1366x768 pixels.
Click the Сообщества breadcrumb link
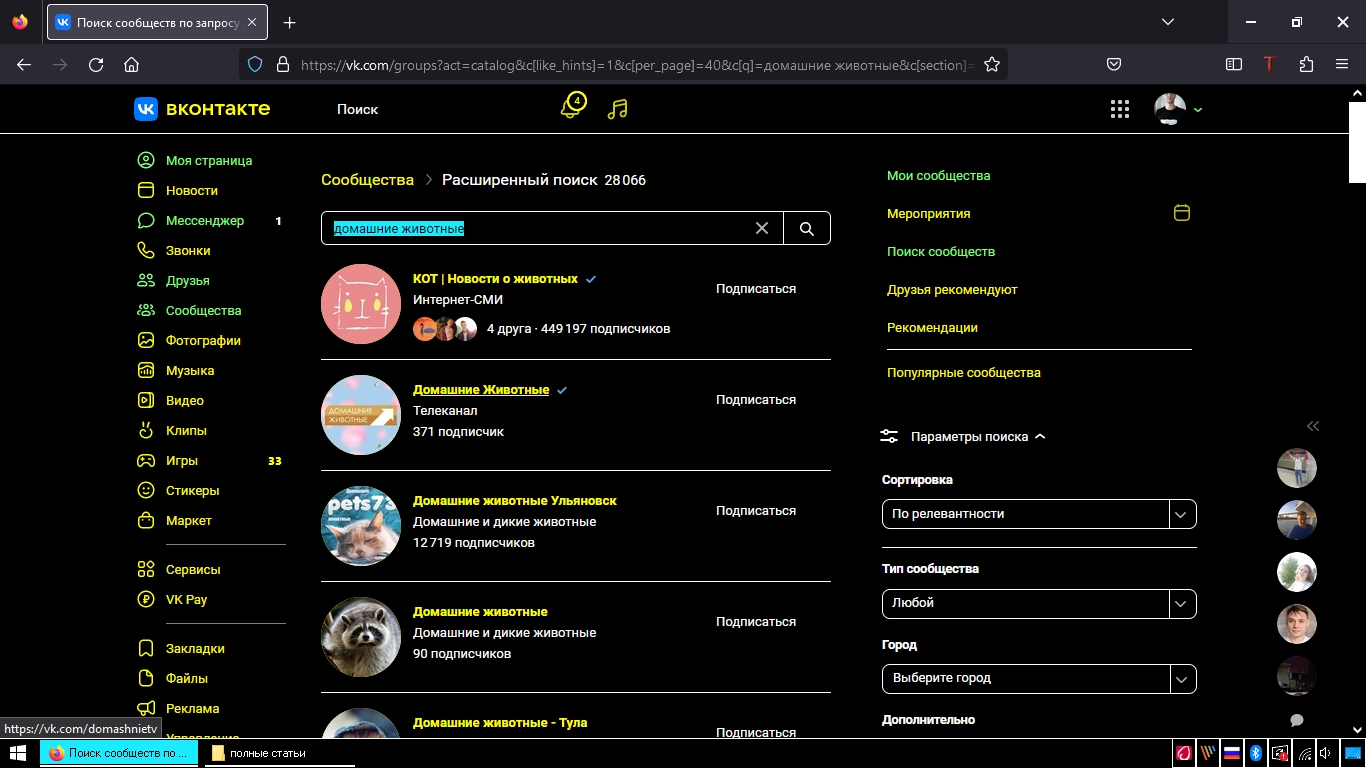(x=367, y=180)
